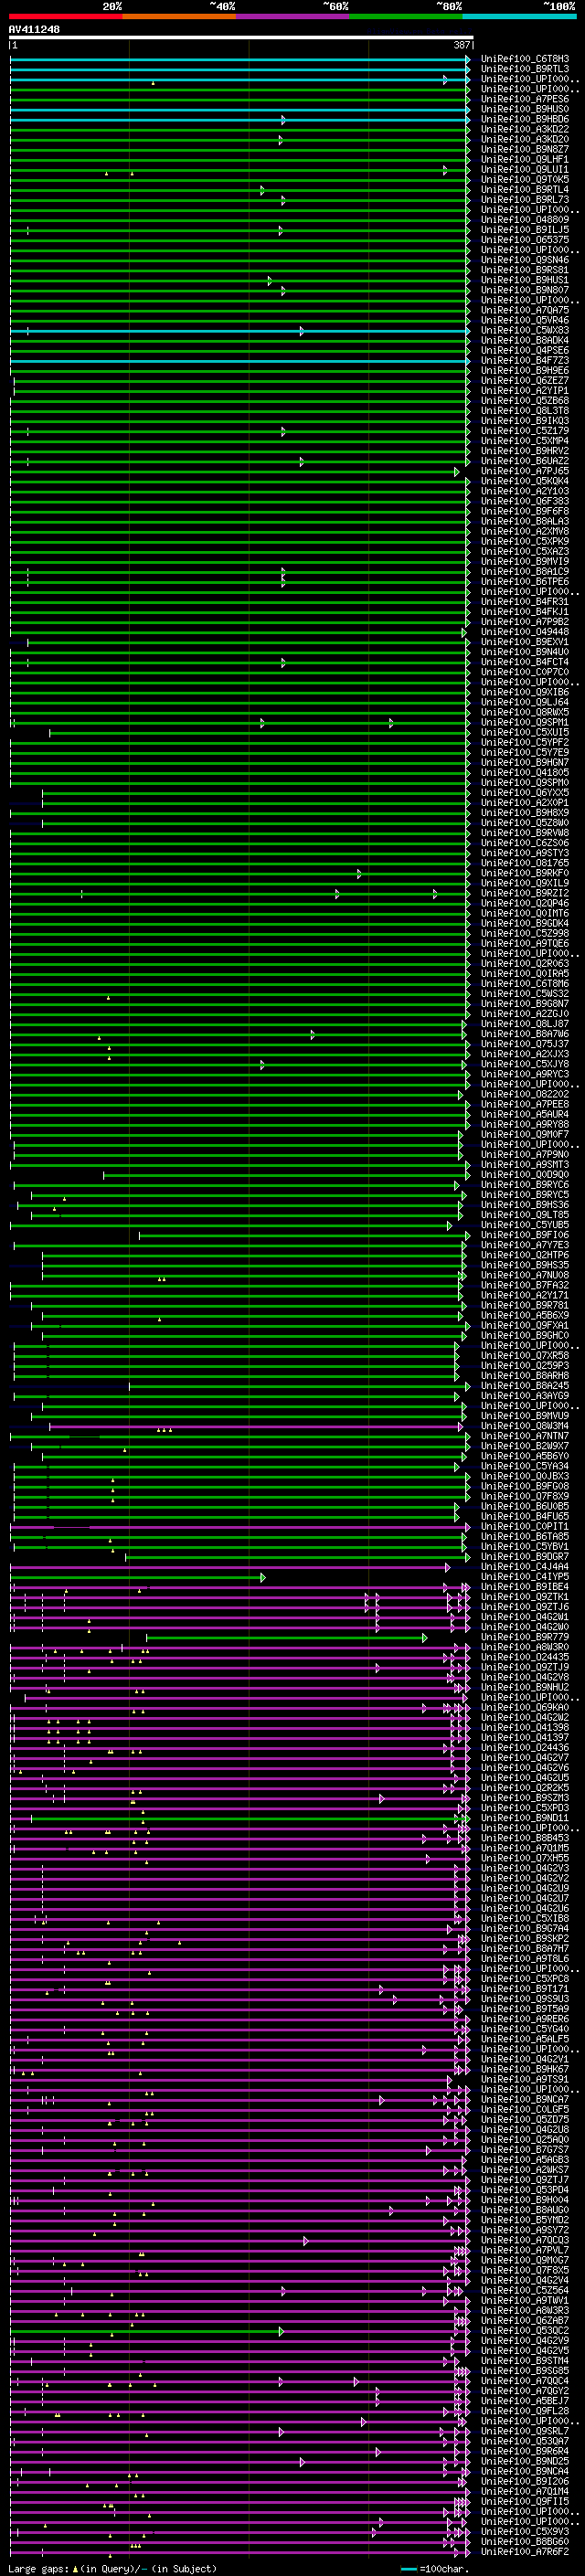Select hit label UniRef100_B9GHC0
The image size is (585, 2576).
(525, 1336)
